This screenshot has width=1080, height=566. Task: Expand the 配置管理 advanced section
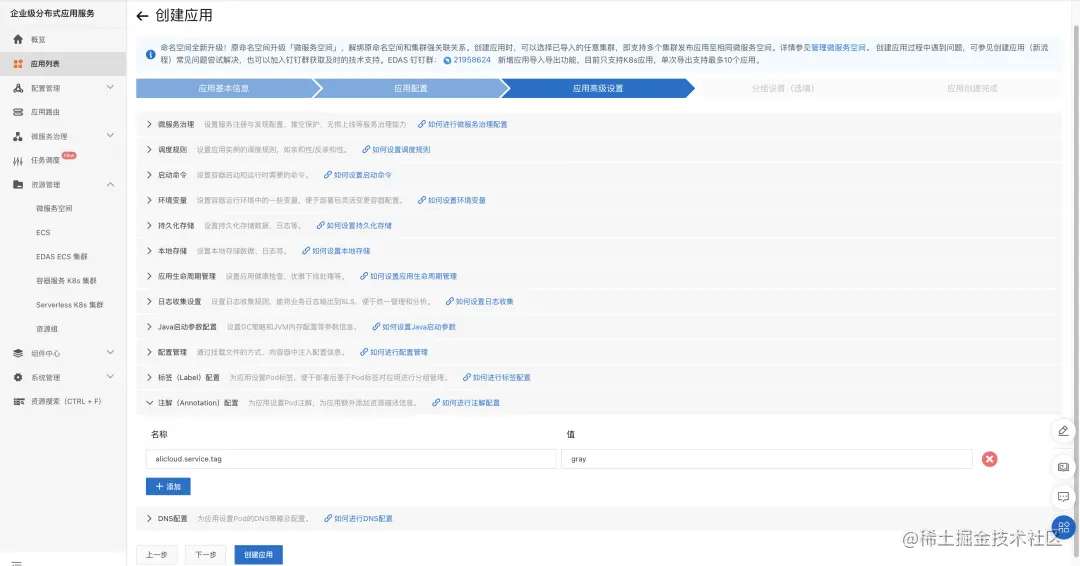(149, 352)
